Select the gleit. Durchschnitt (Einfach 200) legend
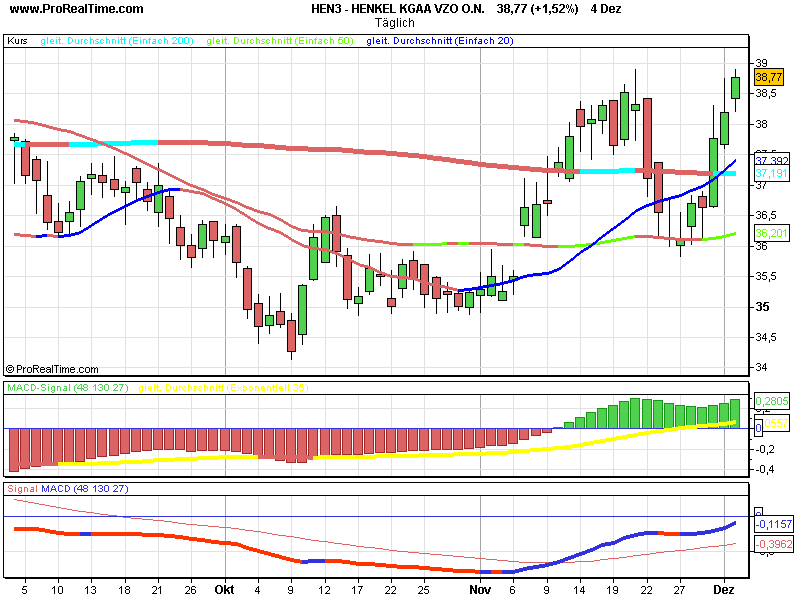800x600 pixels. [117, 41]
